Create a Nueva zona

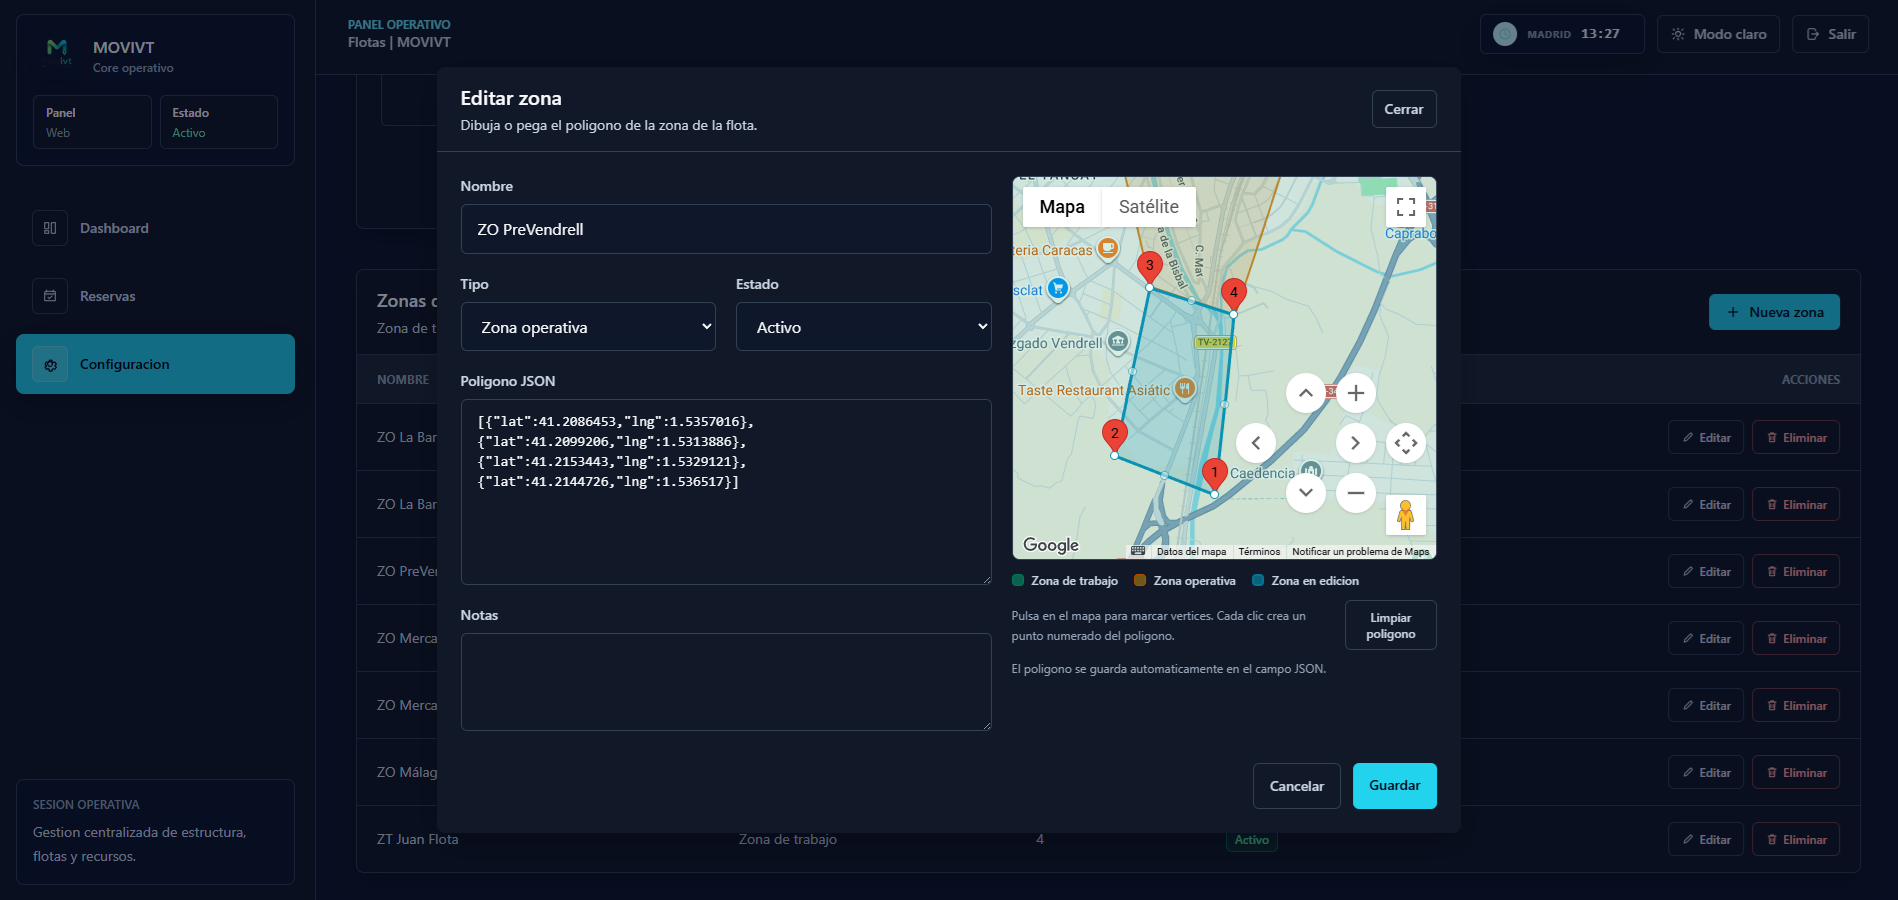pyautogui.click(x=1774, y=312)
